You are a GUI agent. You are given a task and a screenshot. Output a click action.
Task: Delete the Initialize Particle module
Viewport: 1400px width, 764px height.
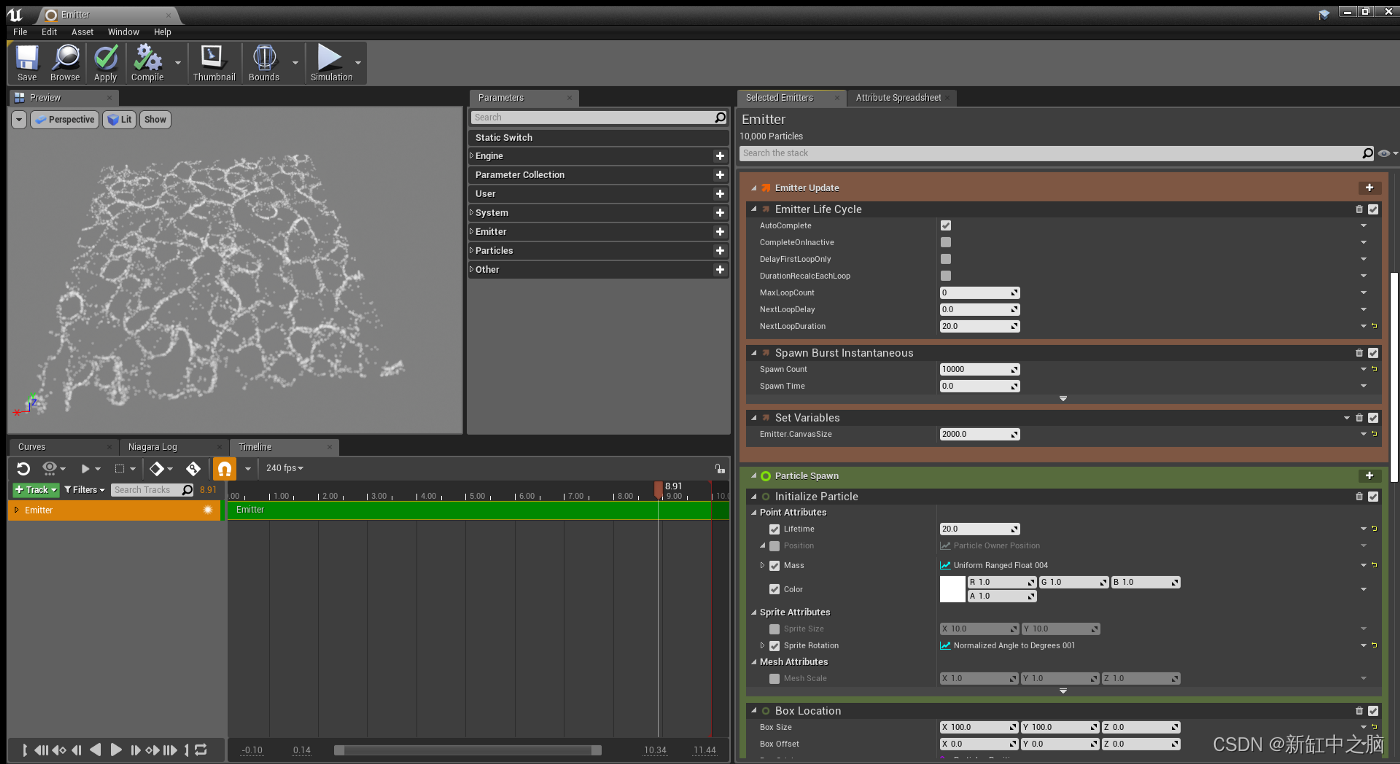point(1359,496)
